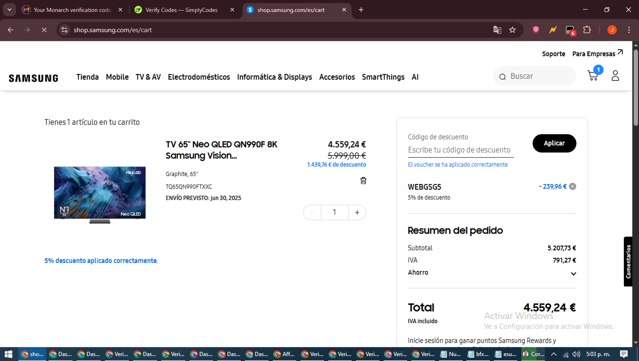639x361 pixels.
Task: Go back to the previous page
Action: (11, 30)
